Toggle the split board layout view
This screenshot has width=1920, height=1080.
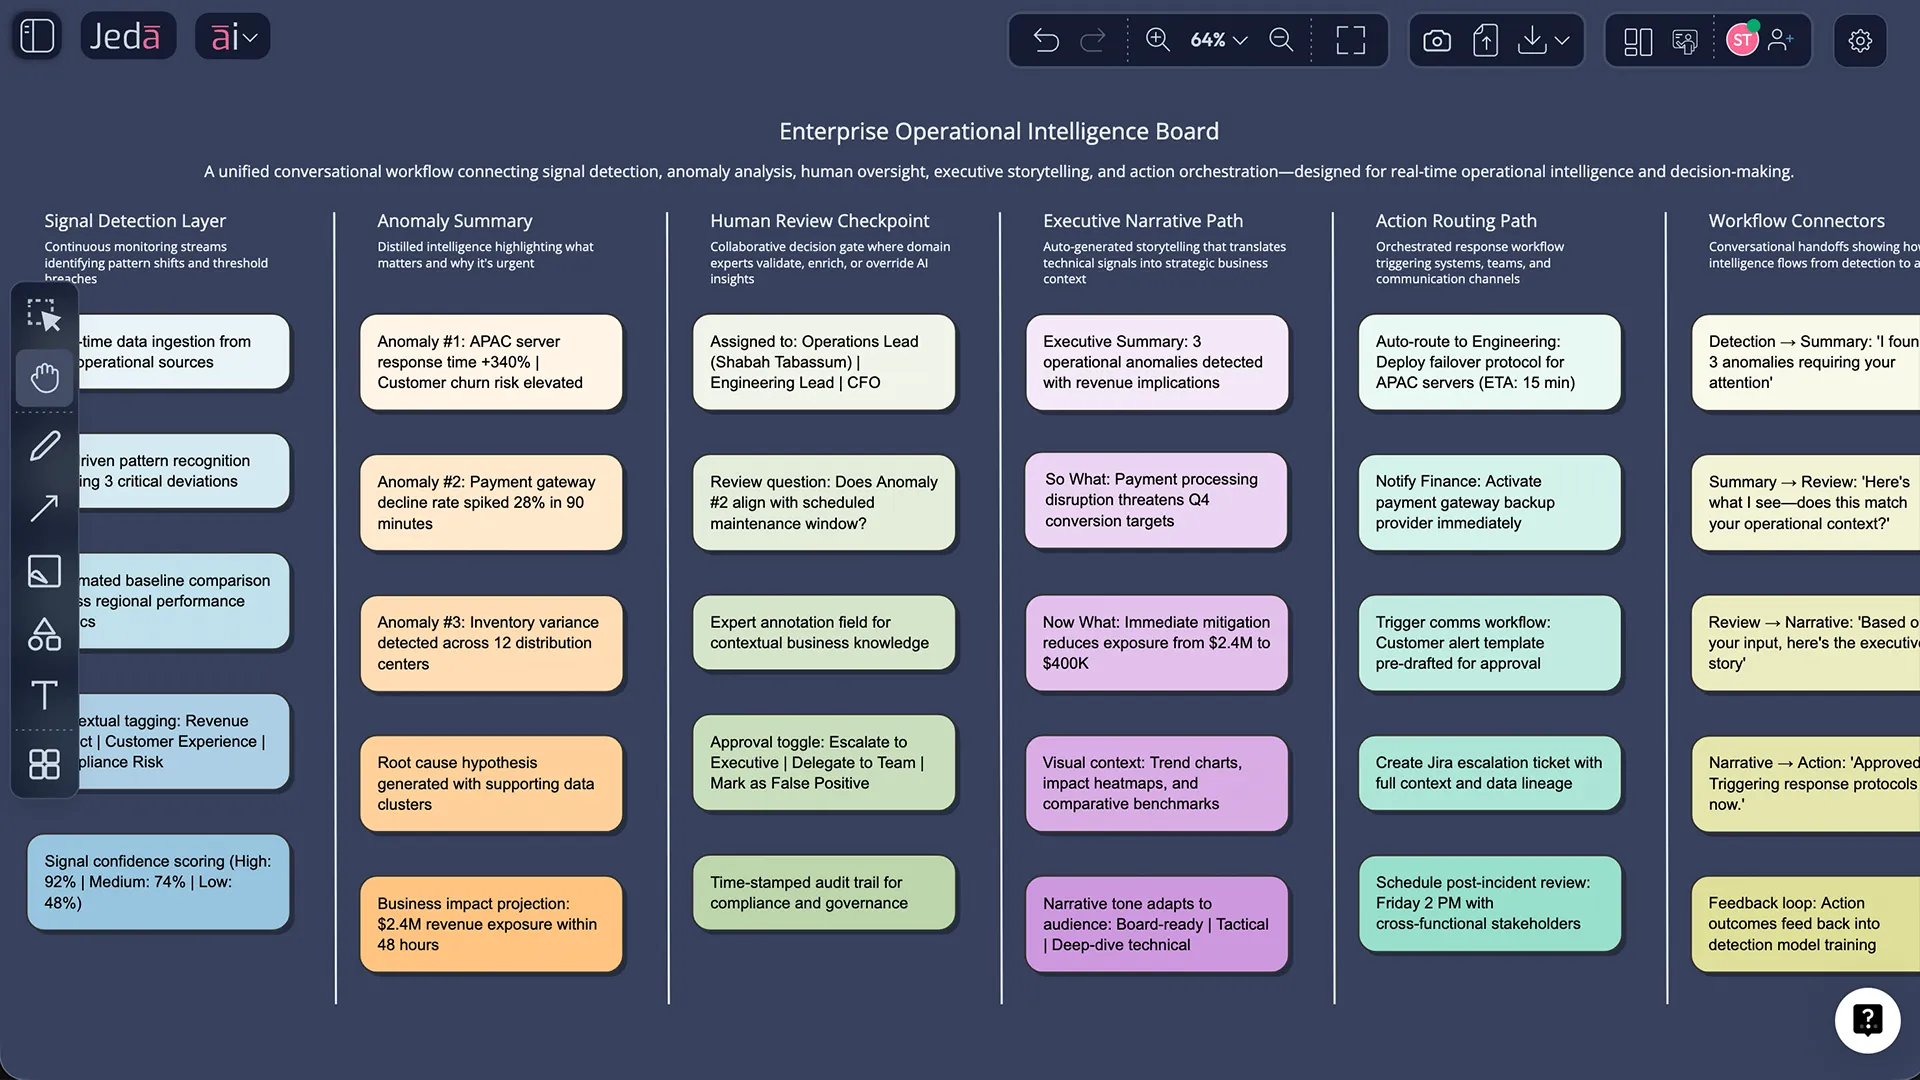[x=1637, y=41]
